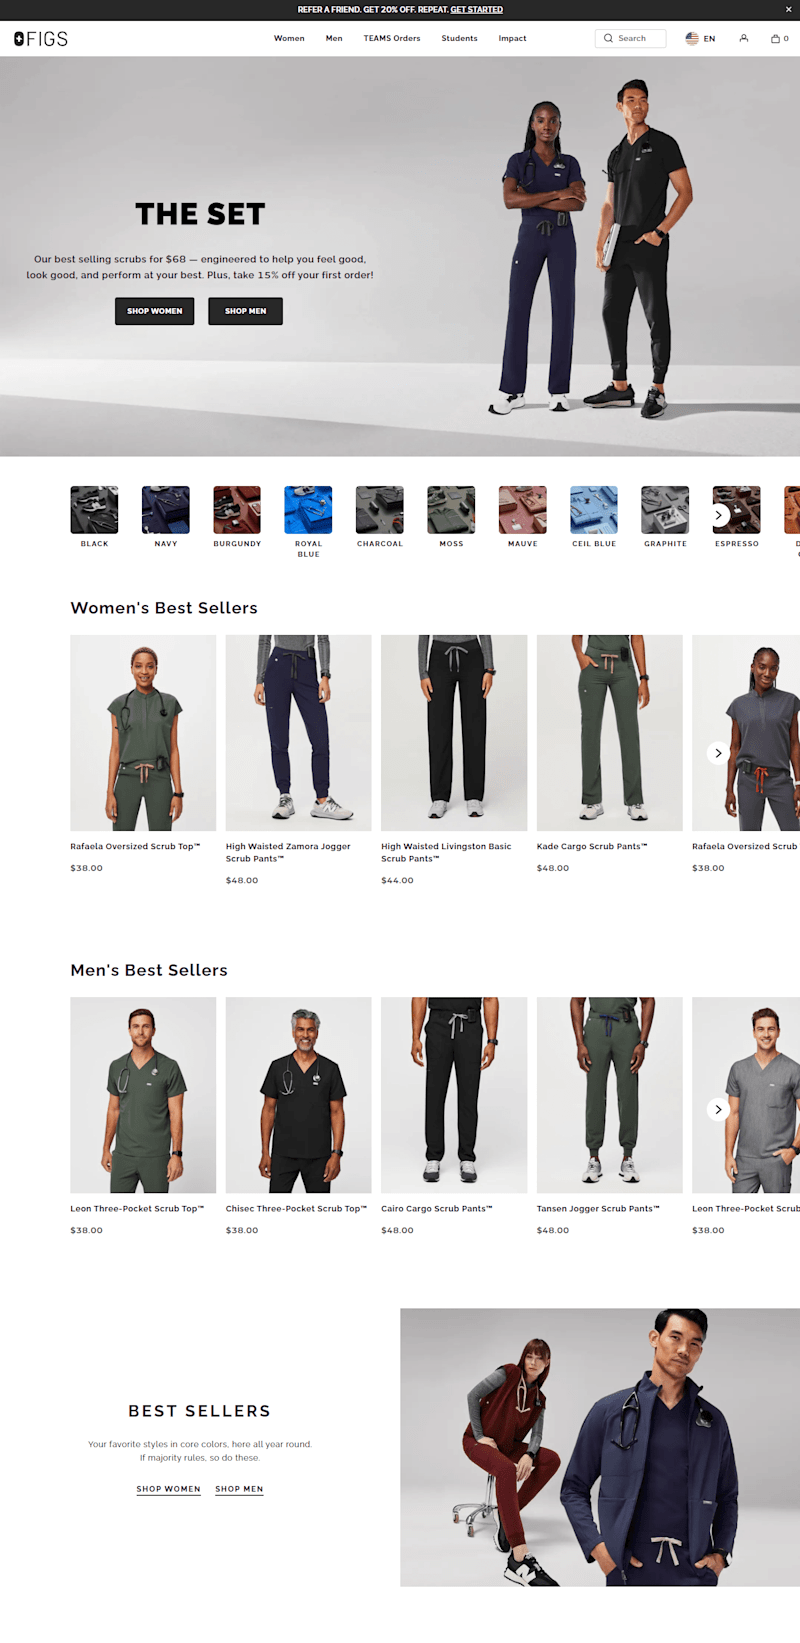Click Shop Women link under Best Sellers
This screenshot has width=800, height=1643.
pyautogui.click(x=169, y=1489)
